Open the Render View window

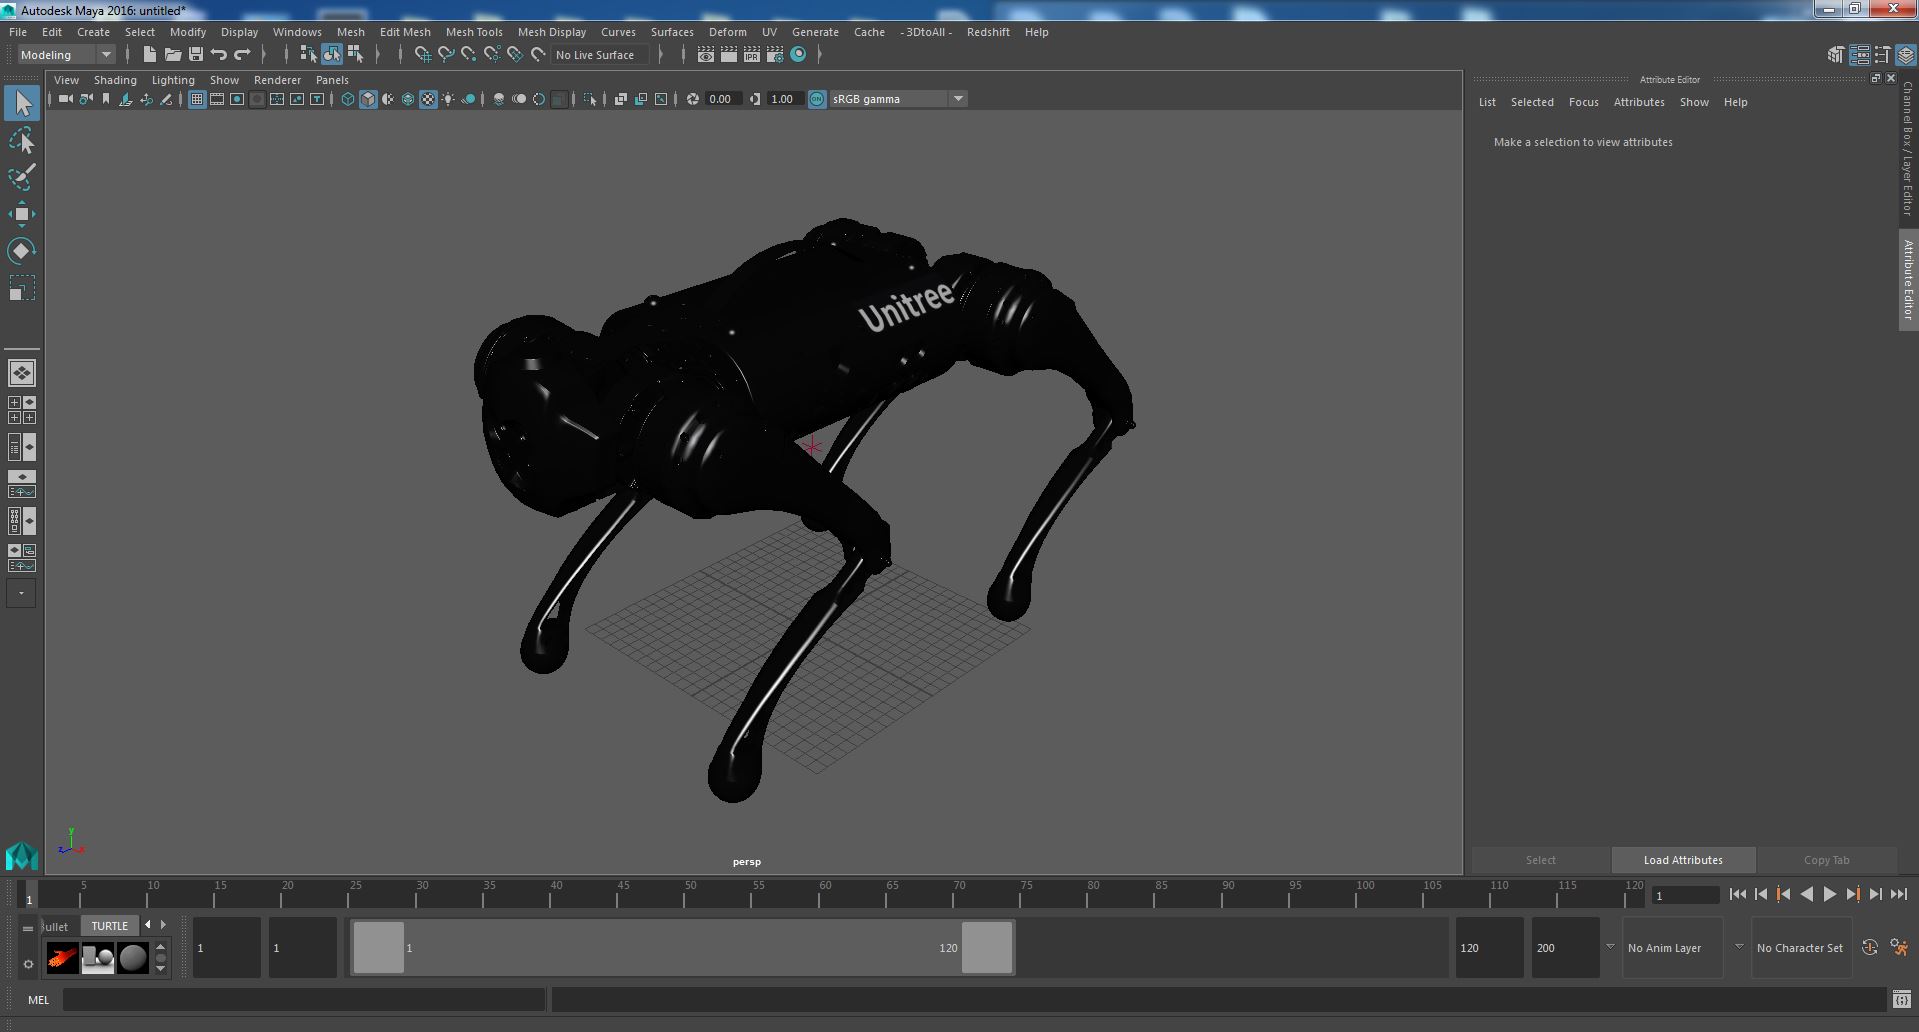coord(705,54)
